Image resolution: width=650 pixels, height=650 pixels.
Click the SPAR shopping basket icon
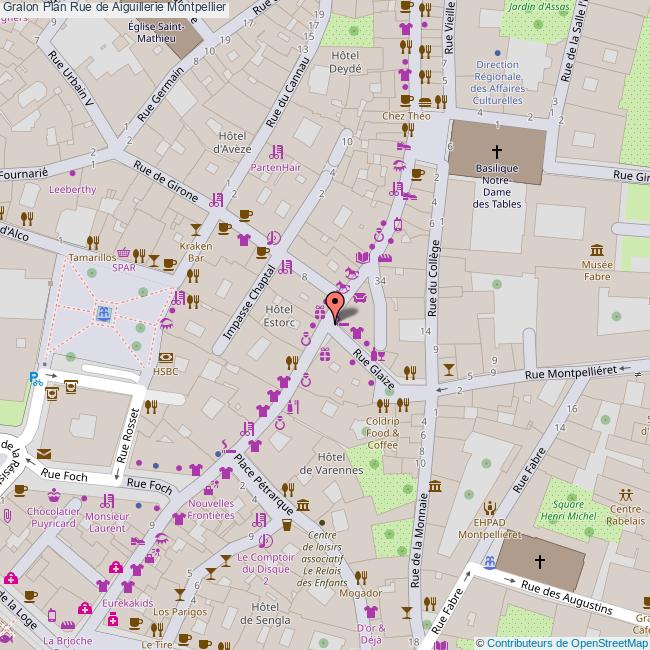click(124, 255)
